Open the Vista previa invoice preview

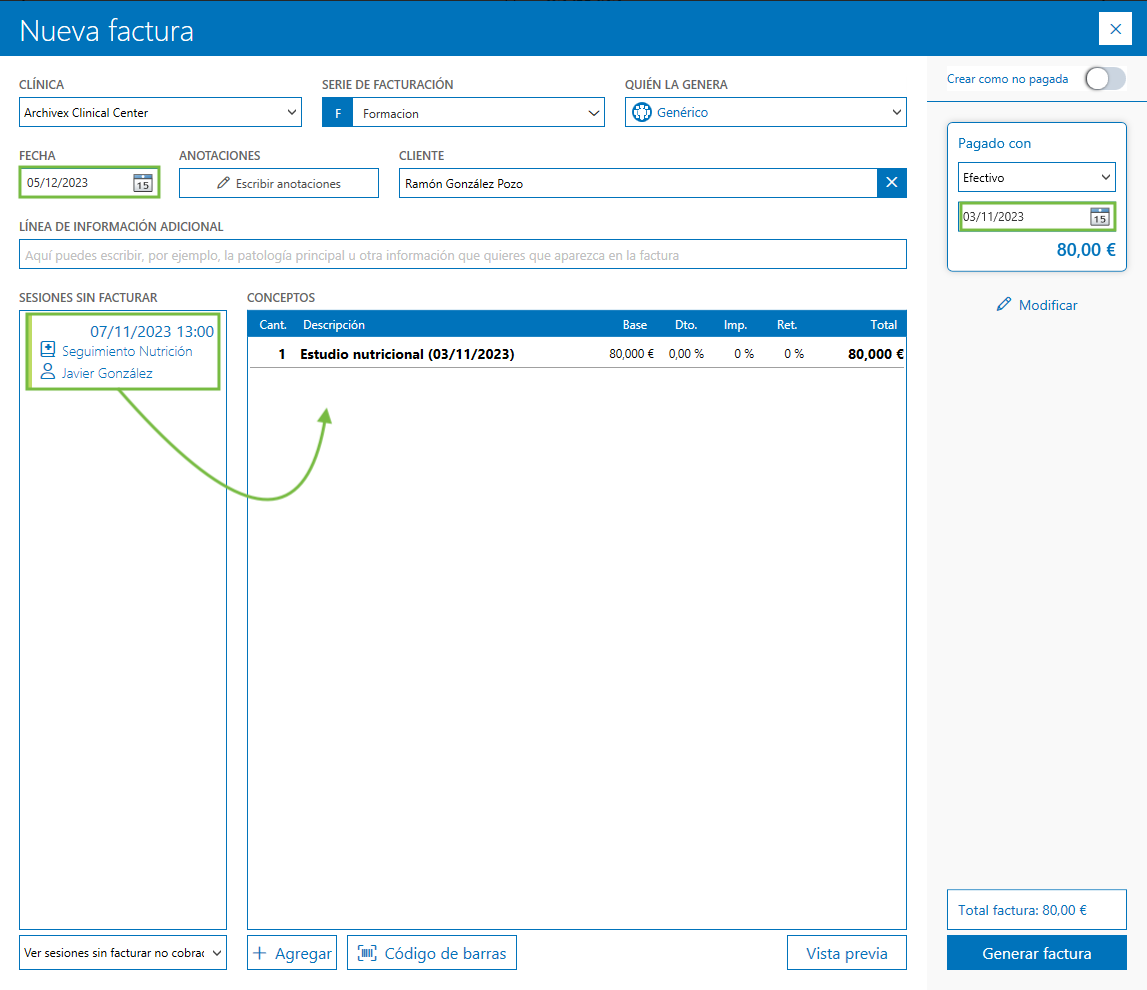coord(846,953)
